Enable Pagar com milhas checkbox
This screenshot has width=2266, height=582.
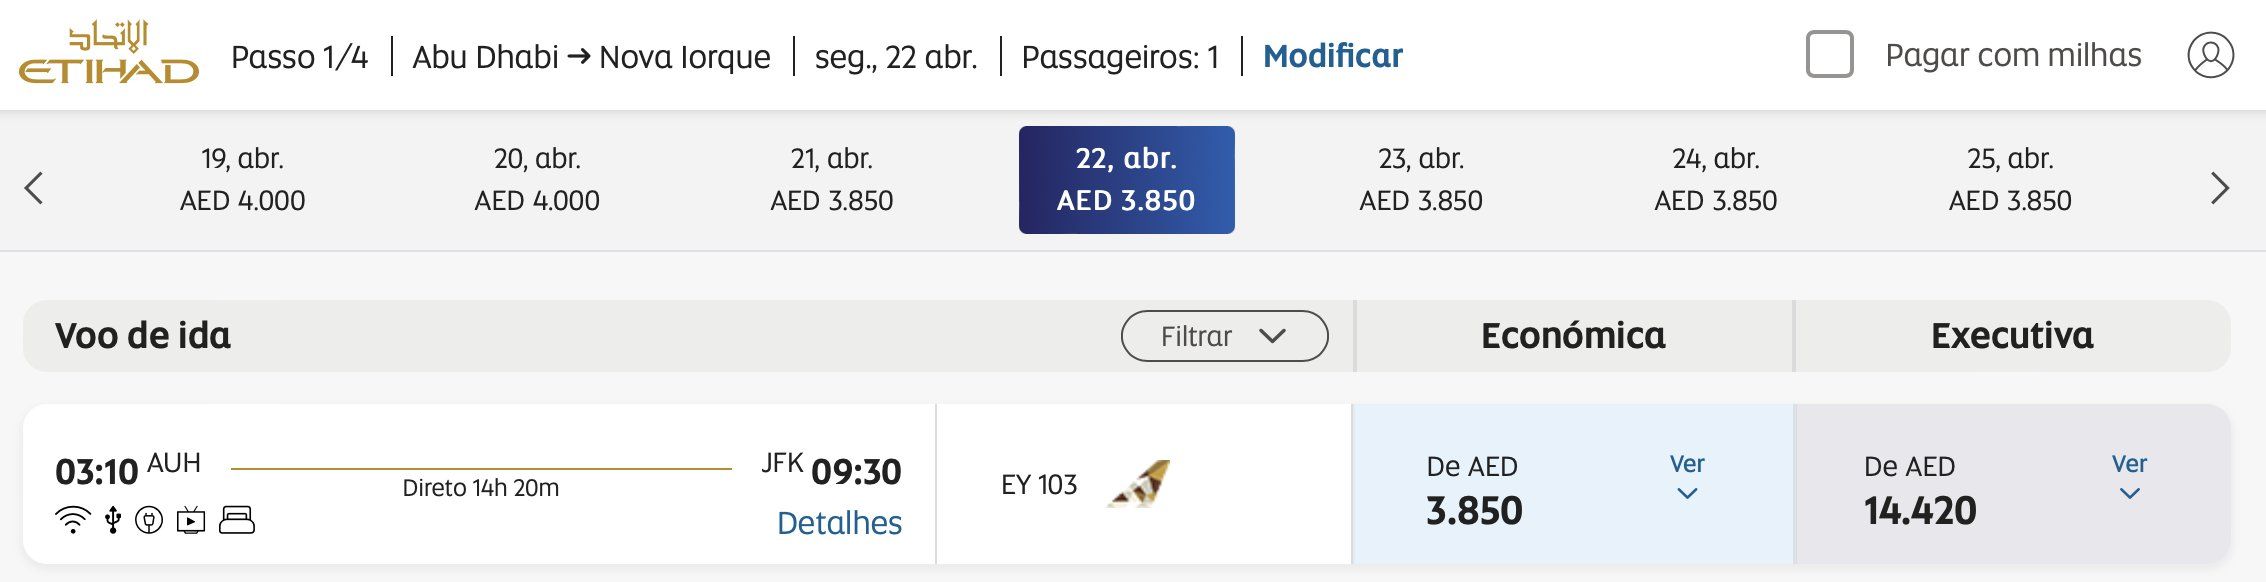point(1829,54)
